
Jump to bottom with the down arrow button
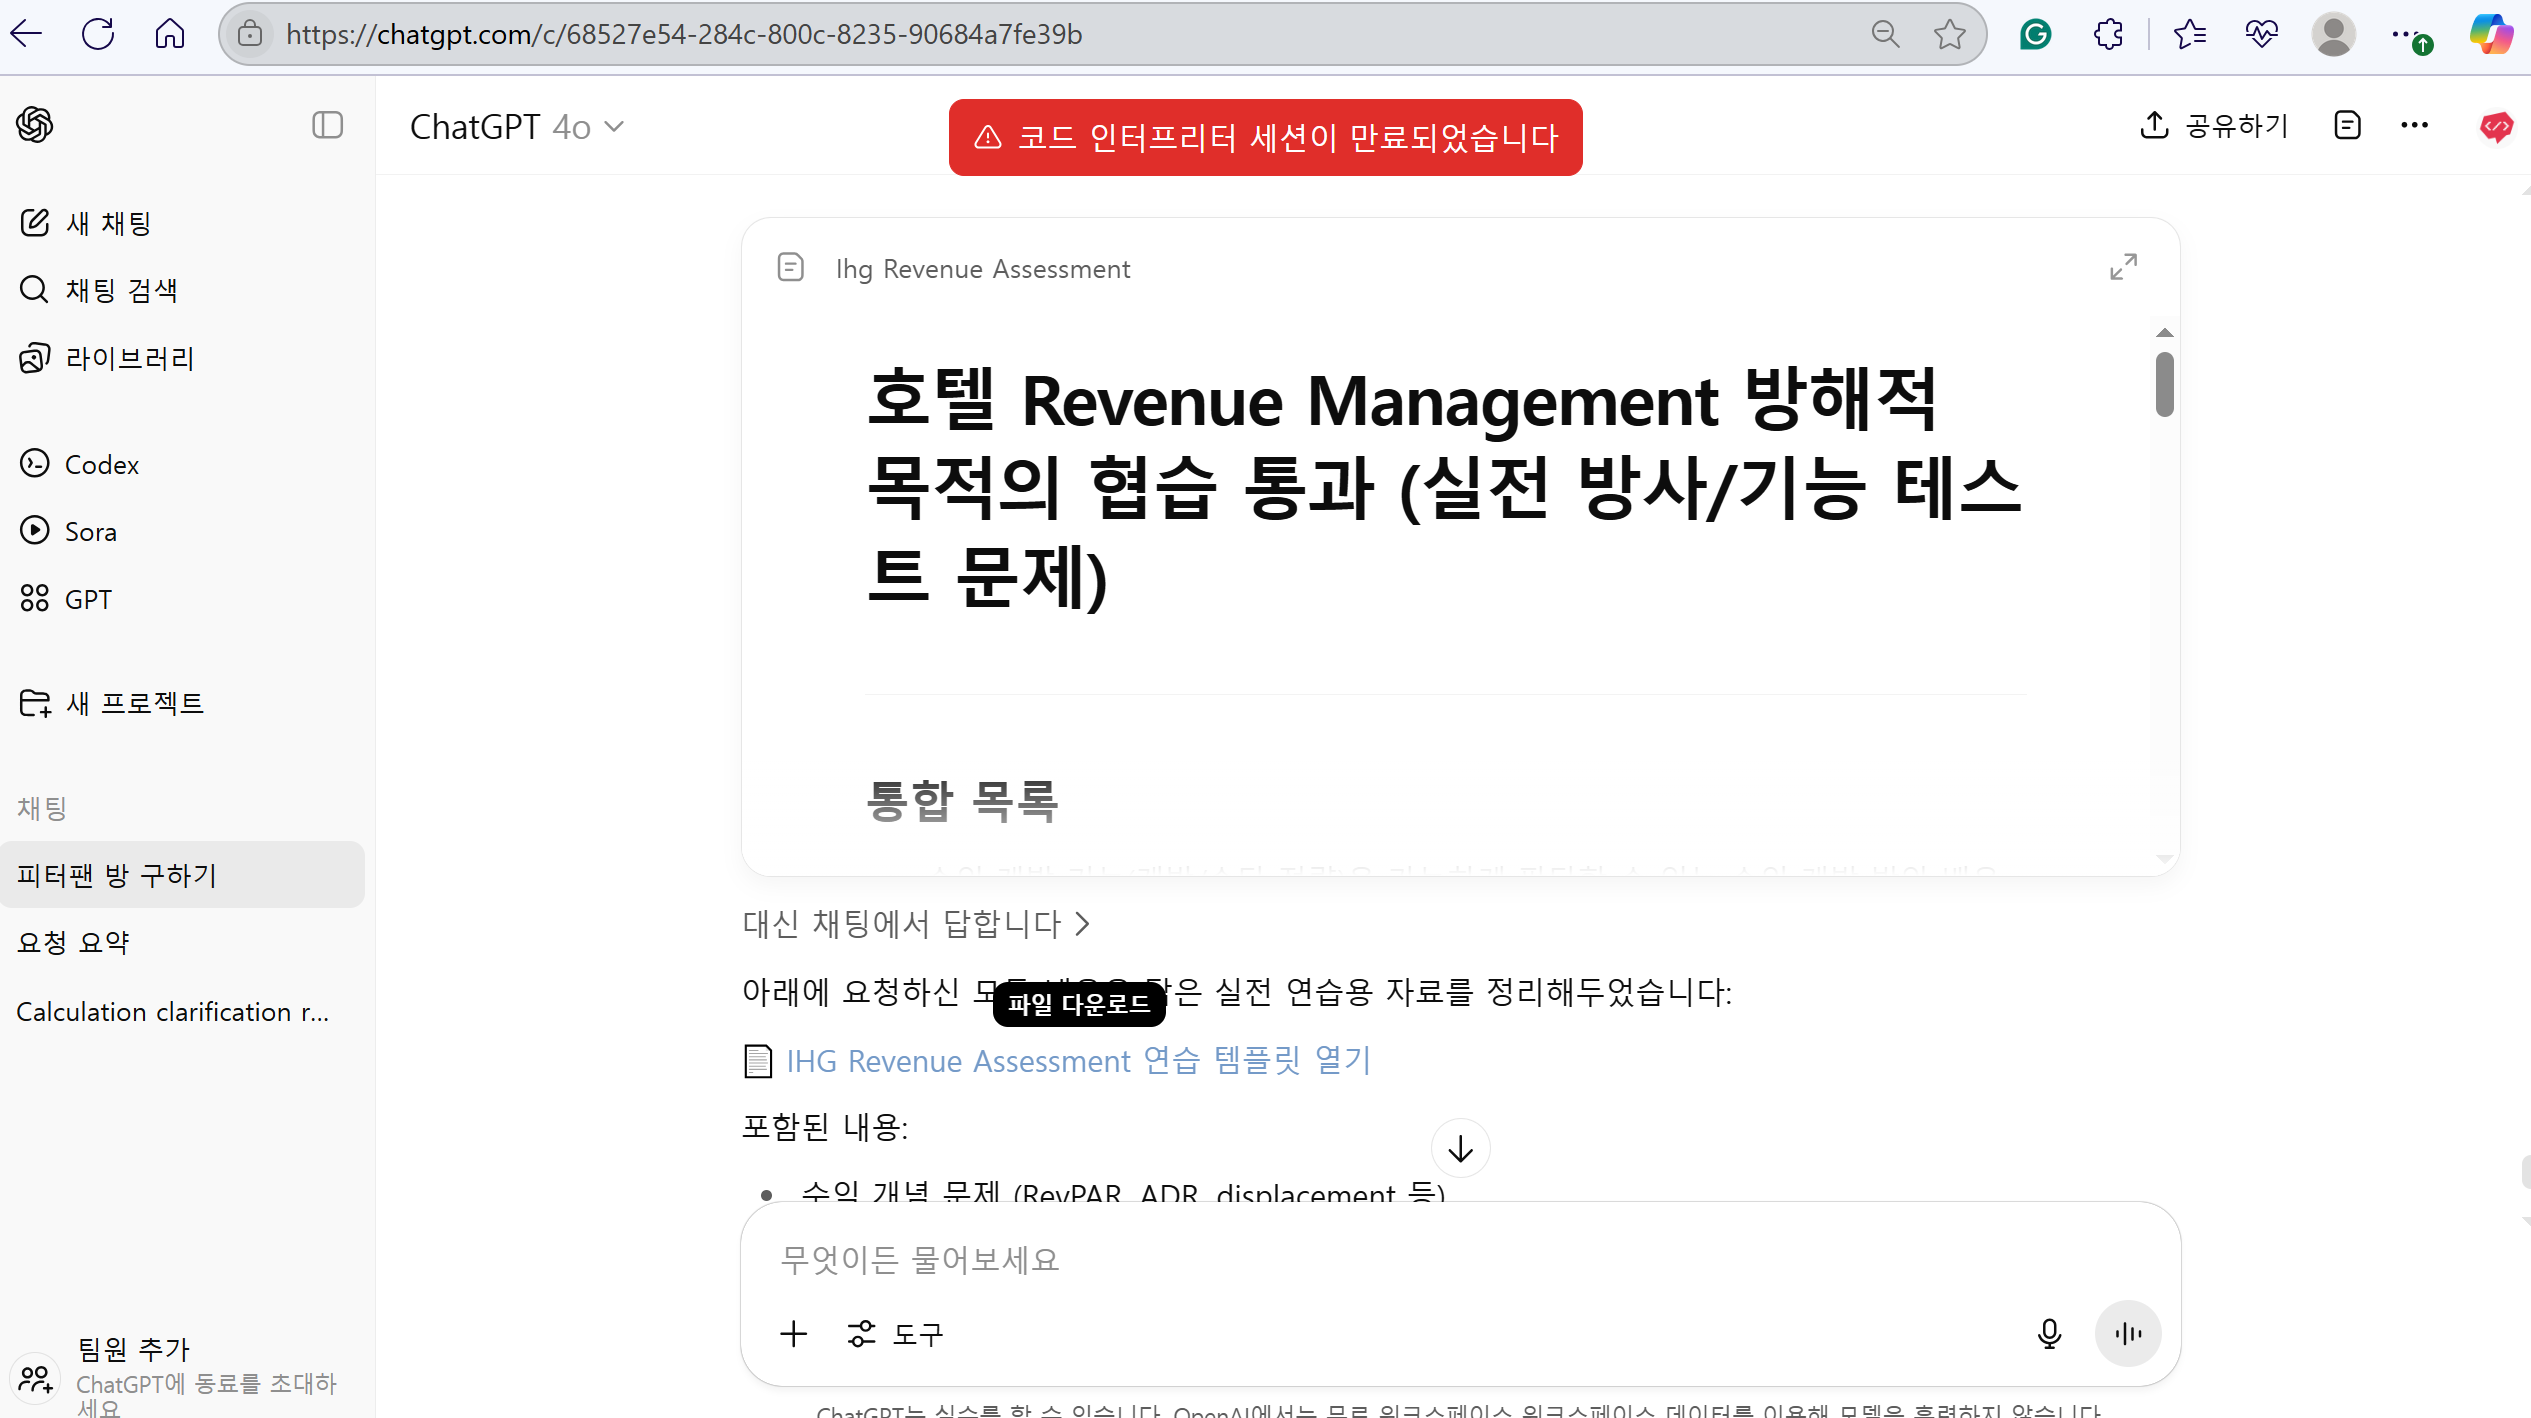pos(1460,1149)
